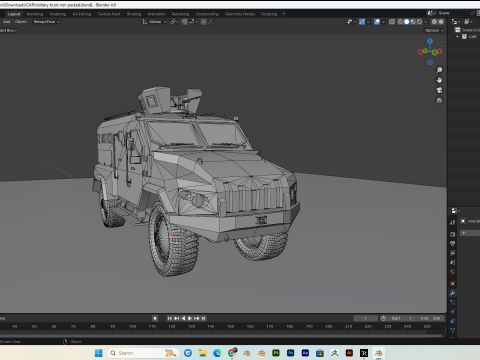Image resolution: width=480 pixels, height=360 pixels.
Task: Jump to the first frame in timeline
Action: (x=170, y=318)
